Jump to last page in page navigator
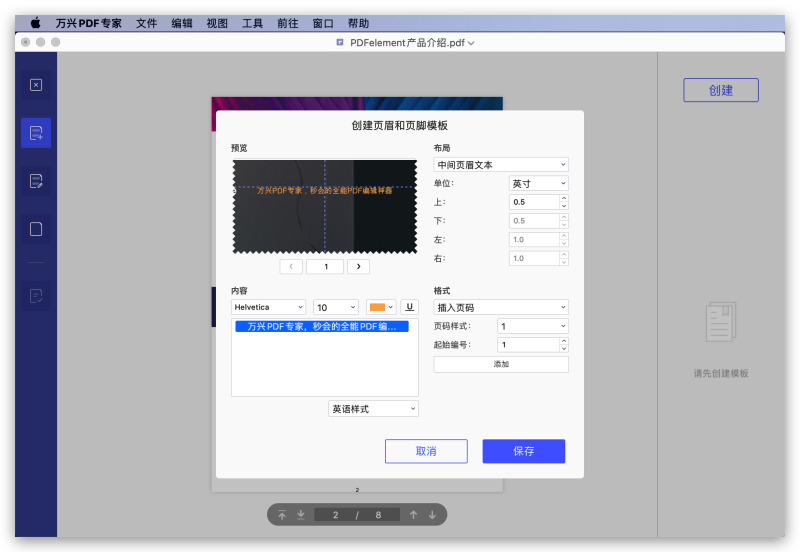This screenshot has width=800, height=552. point(301,515)
